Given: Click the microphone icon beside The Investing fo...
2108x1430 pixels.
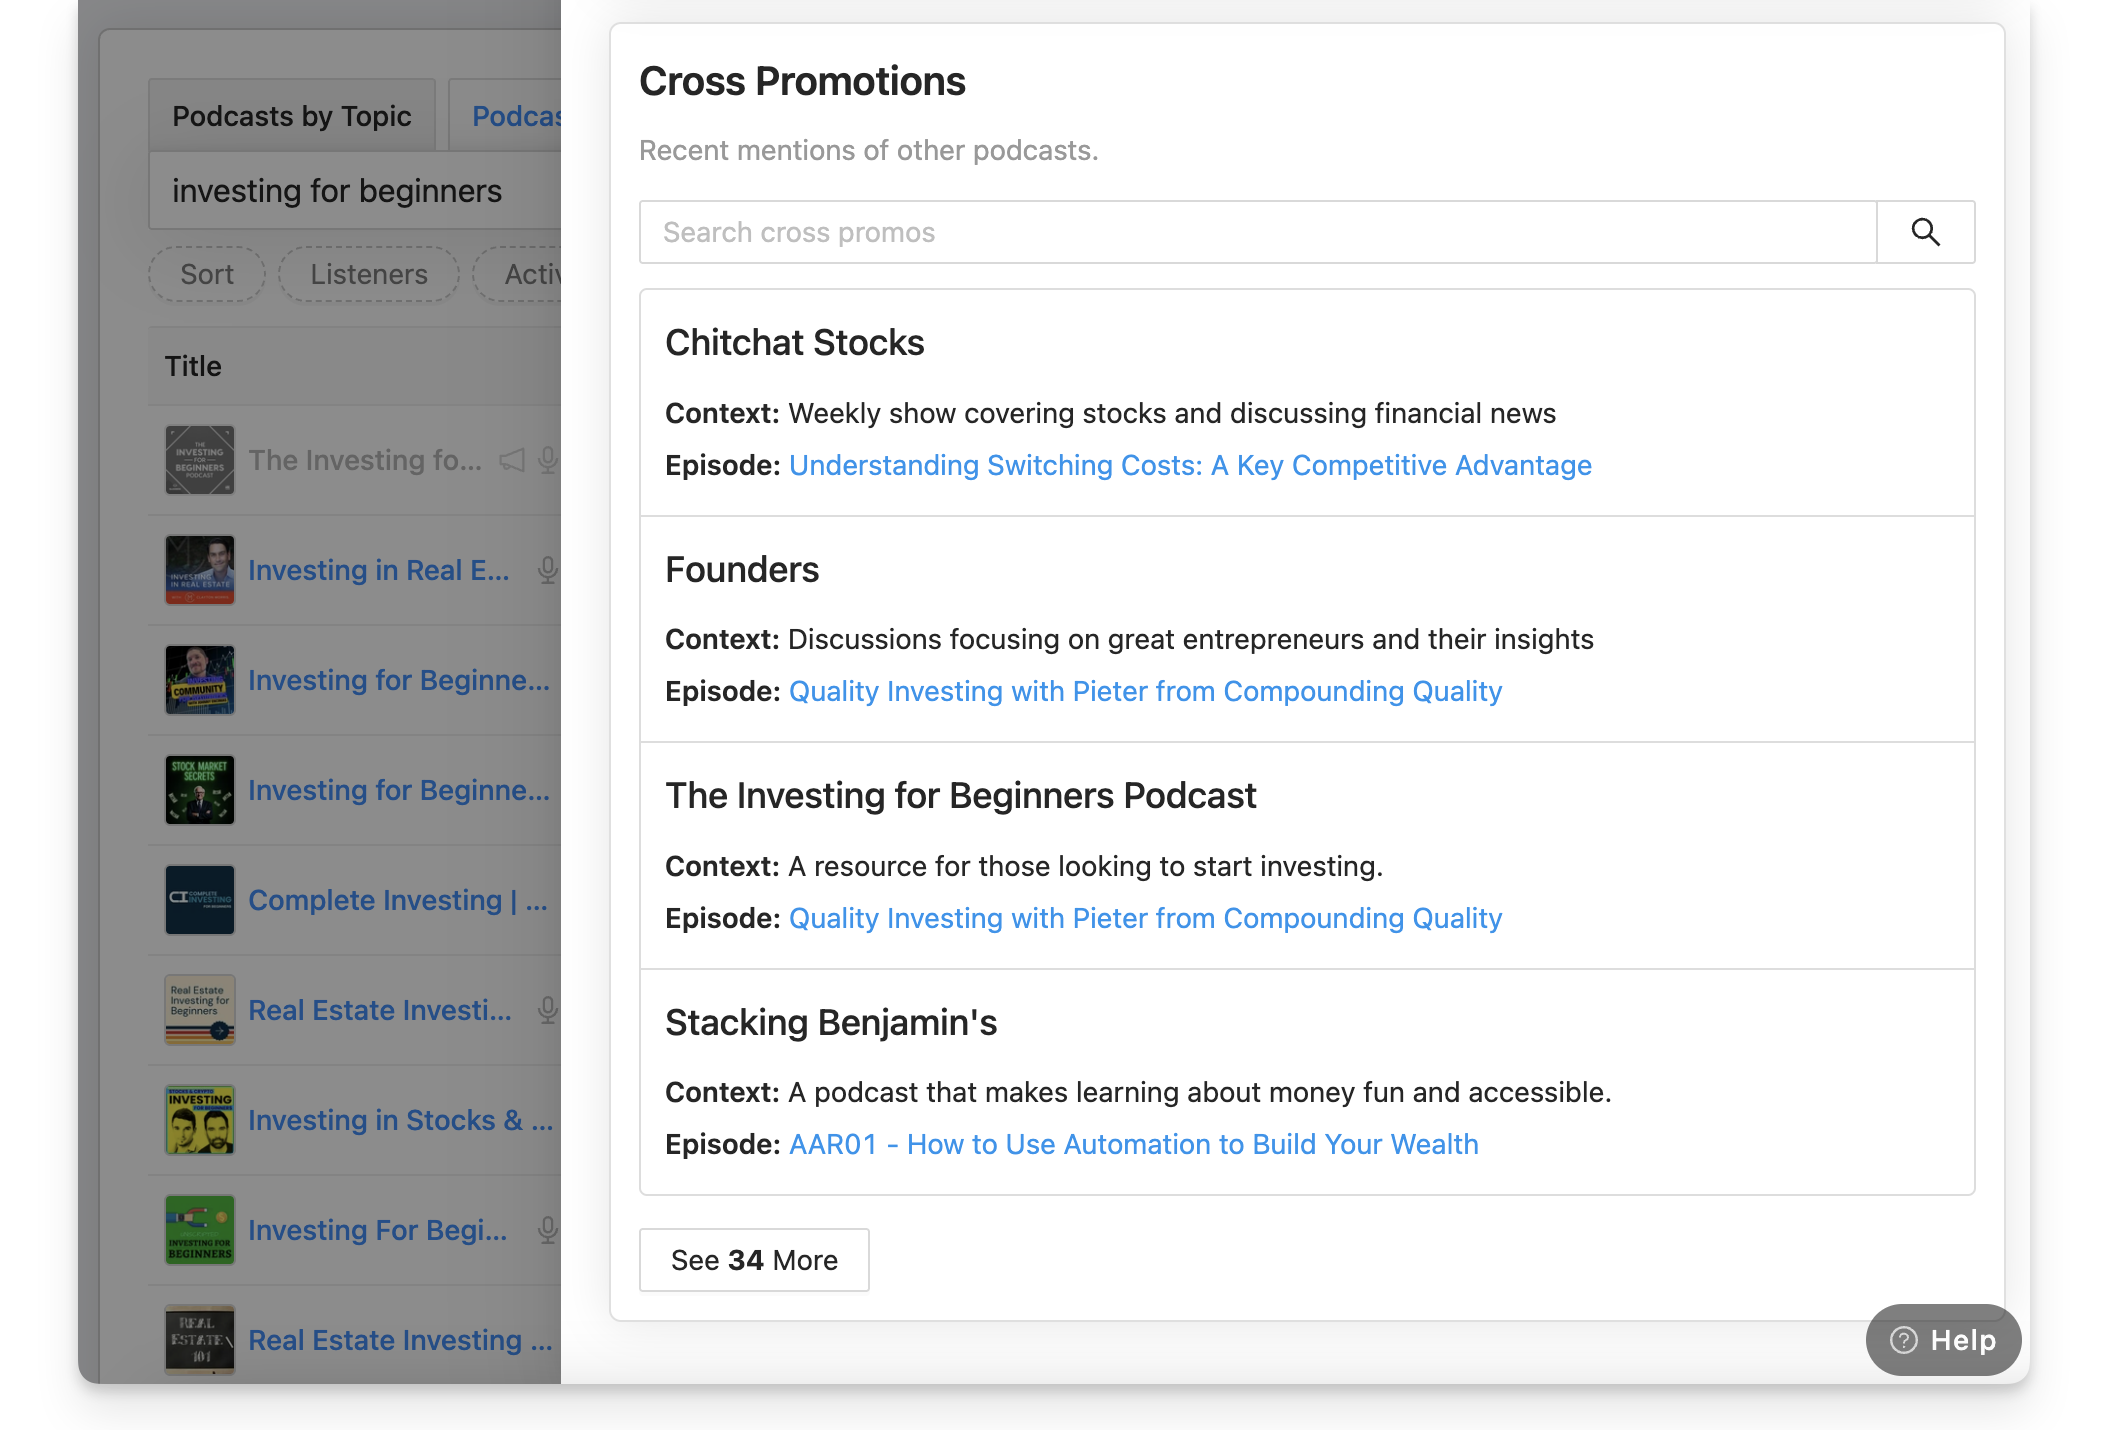Looking at the screenshot, I should pyautogui.click(x=547, y=460).
